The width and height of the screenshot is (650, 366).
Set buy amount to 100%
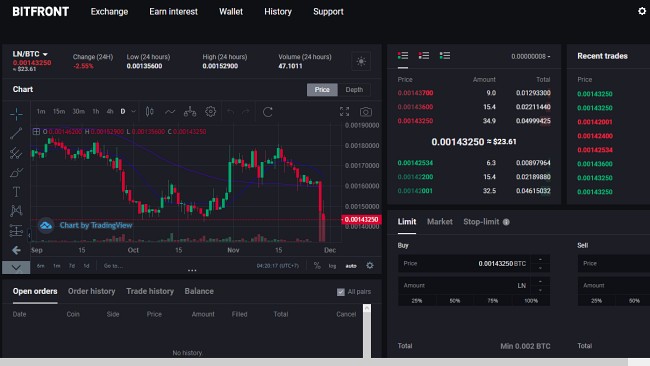pyautogui.click(x=531, y=301)
